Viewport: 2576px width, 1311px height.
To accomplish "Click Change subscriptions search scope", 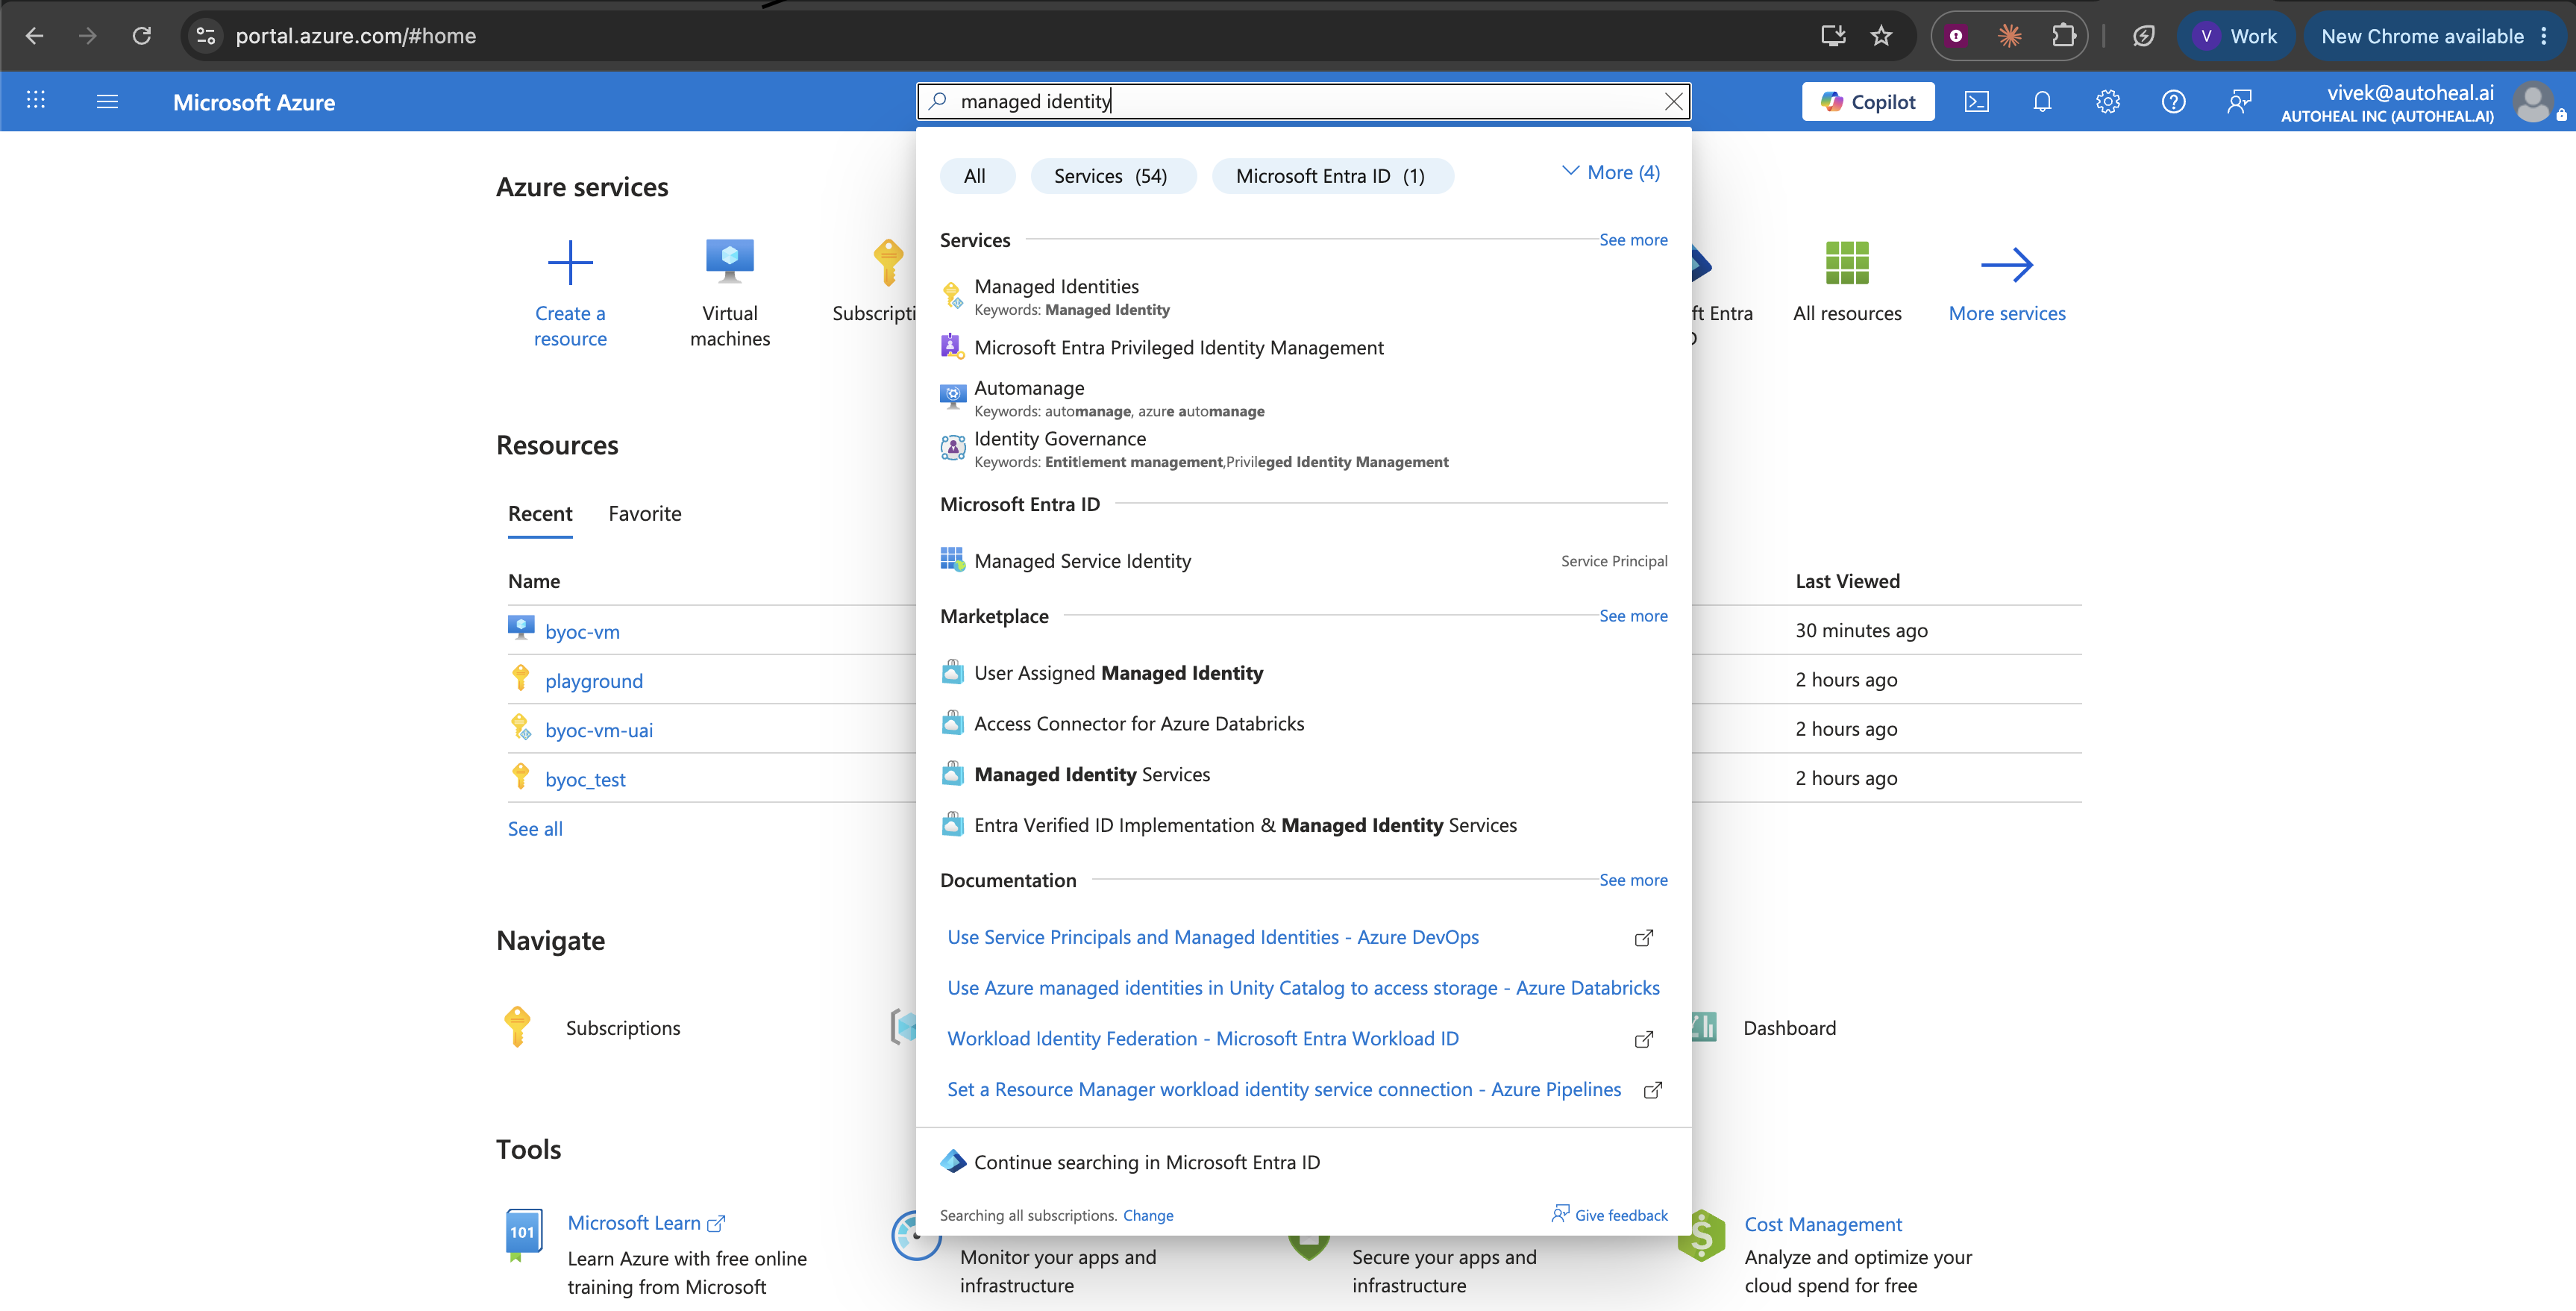I will coord(1148,1216).
